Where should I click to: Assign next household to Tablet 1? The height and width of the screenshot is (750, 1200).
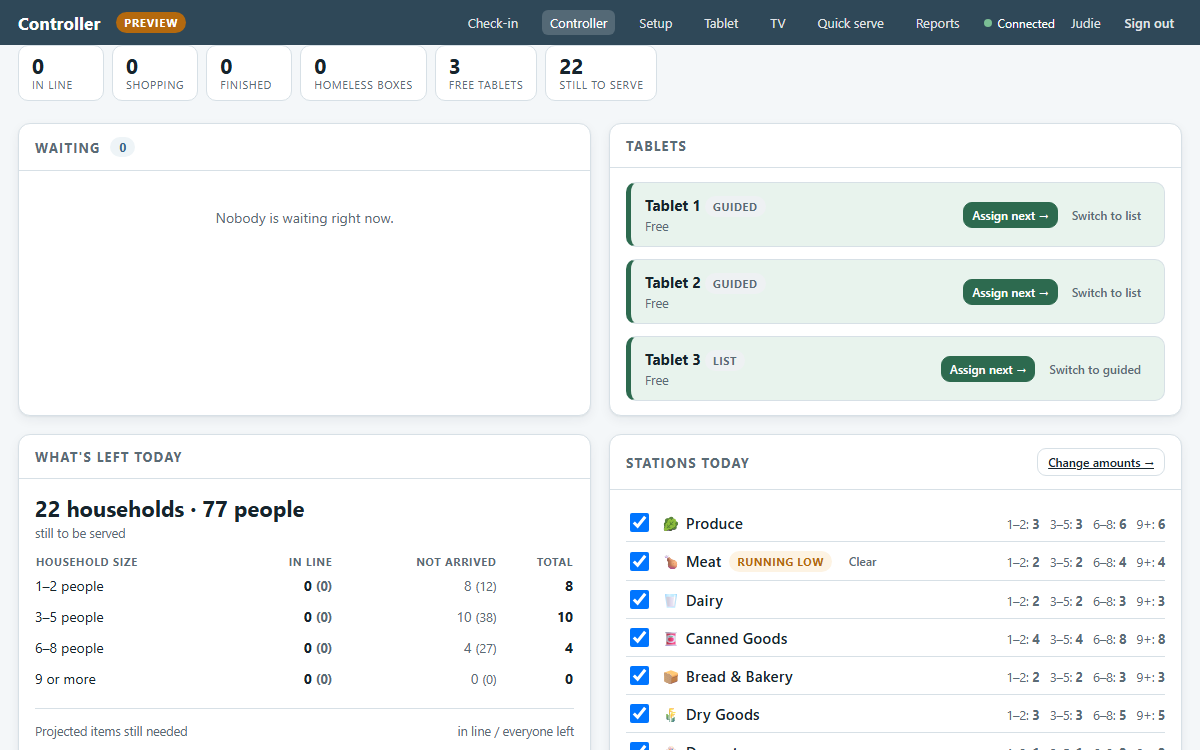click(1010, 215)
